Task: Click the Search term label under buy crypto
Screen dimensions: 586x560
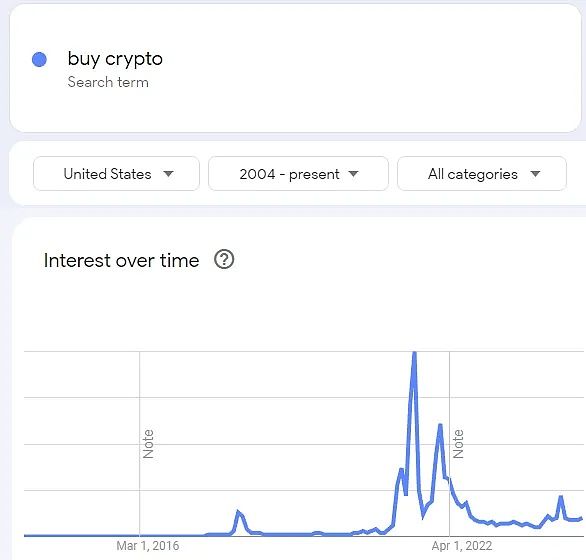Action: 108,82
